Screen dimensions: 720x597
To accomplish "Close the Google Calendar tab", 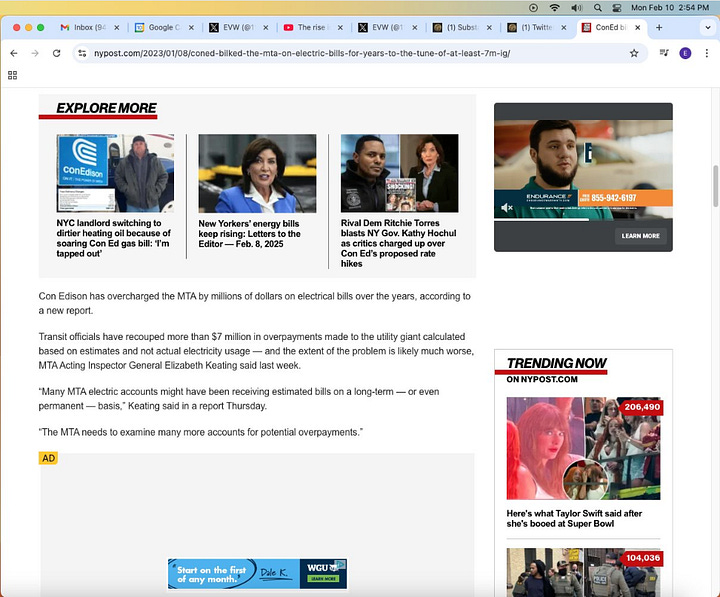I will tap(191, 28).
